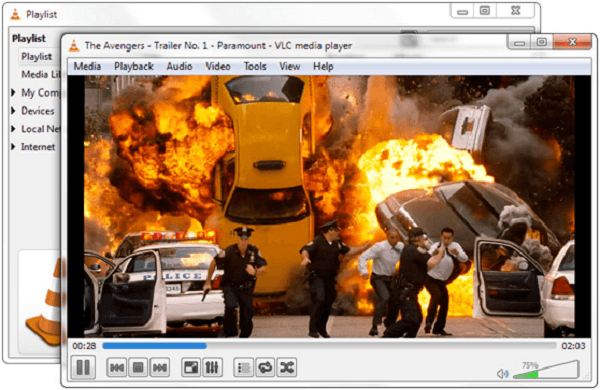Expand Internet tree node in Playlist window

coord(13,147)
